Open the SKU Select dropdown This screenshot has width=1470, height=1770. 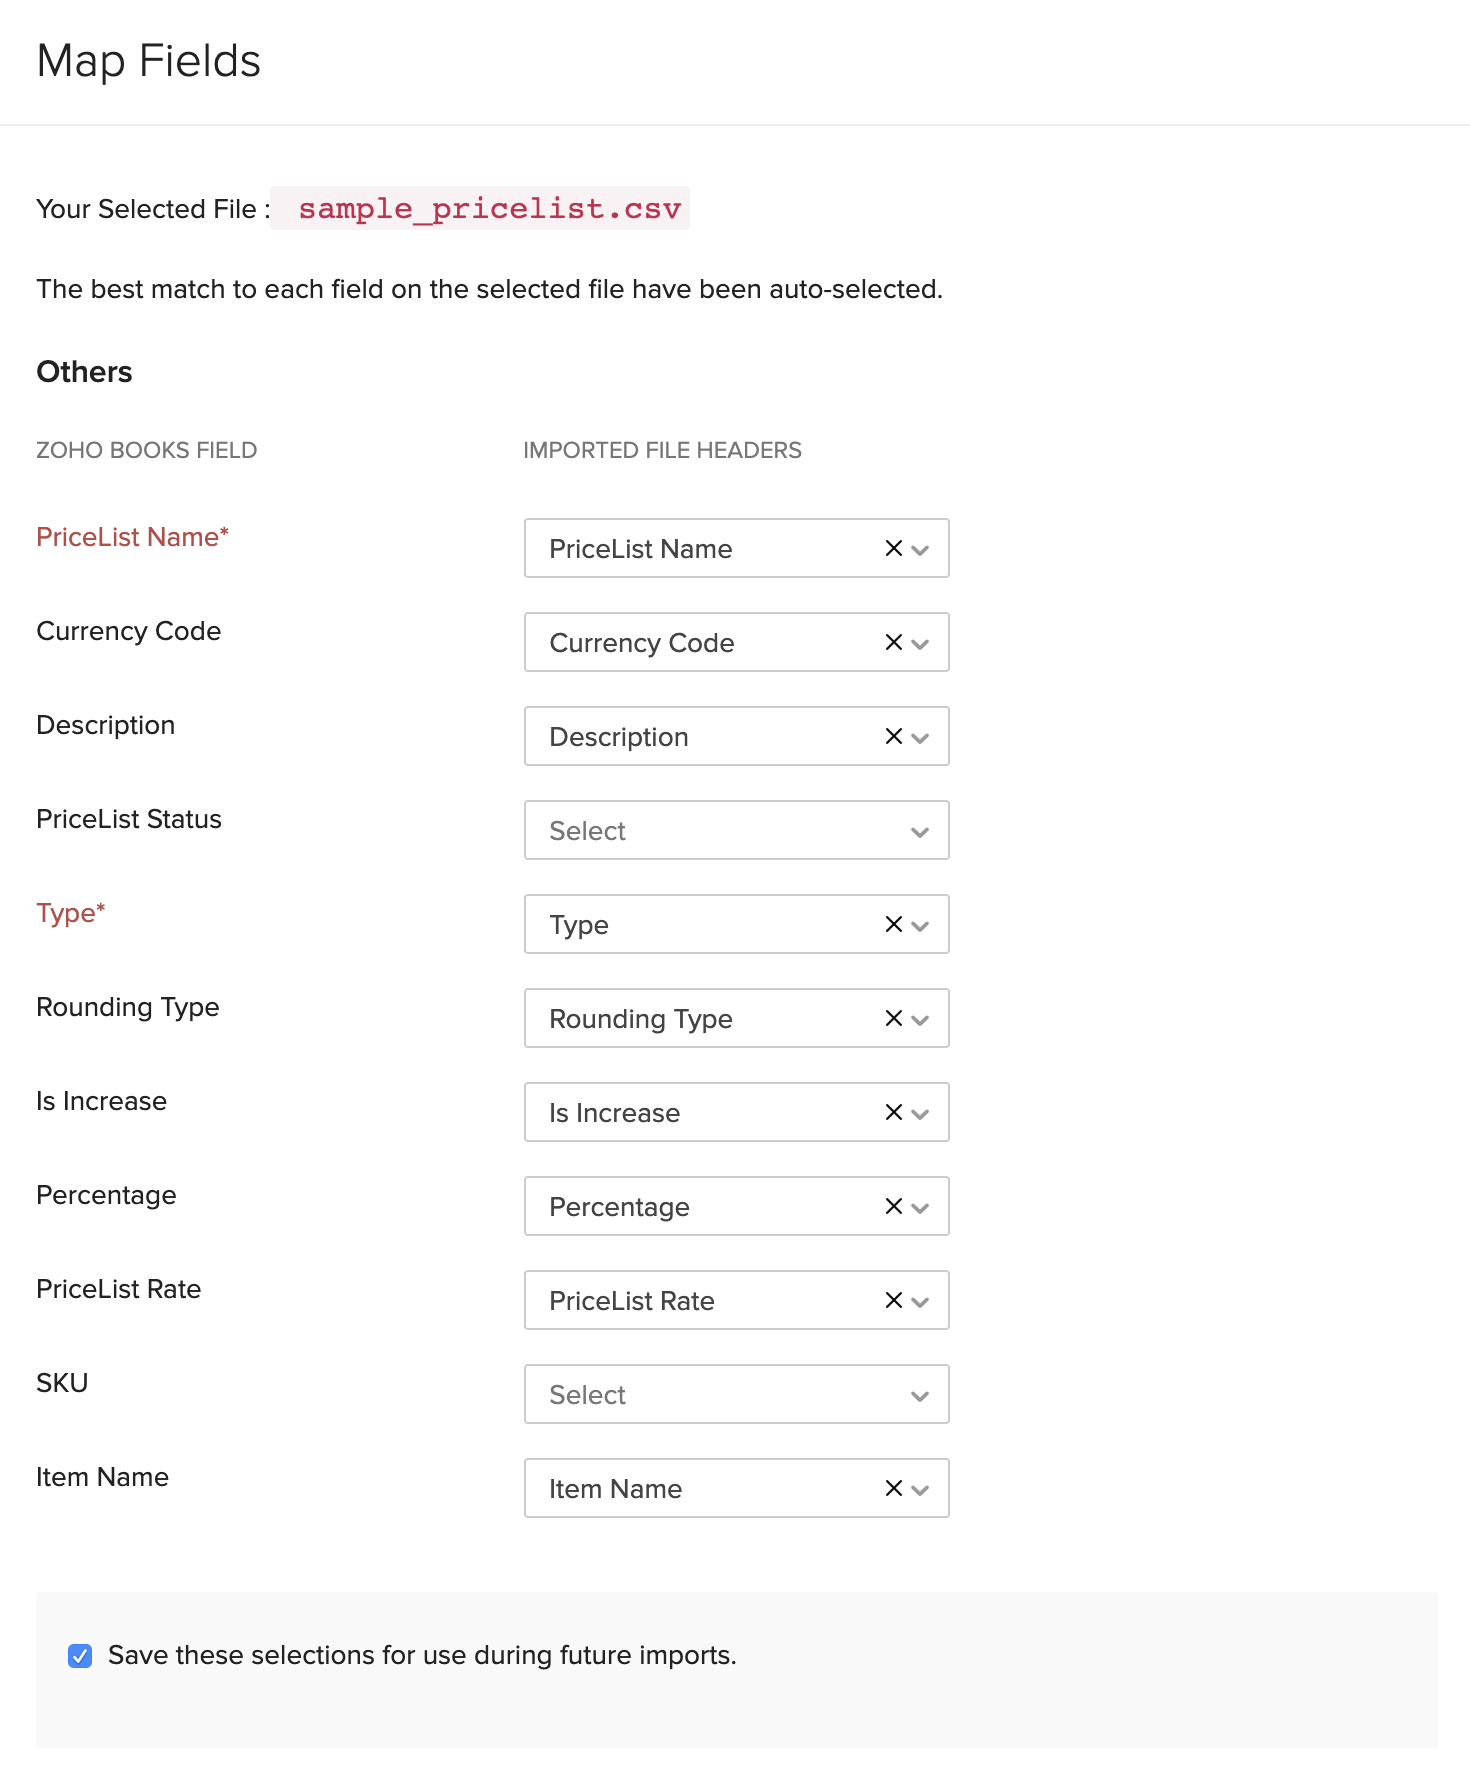[736, 1394]
